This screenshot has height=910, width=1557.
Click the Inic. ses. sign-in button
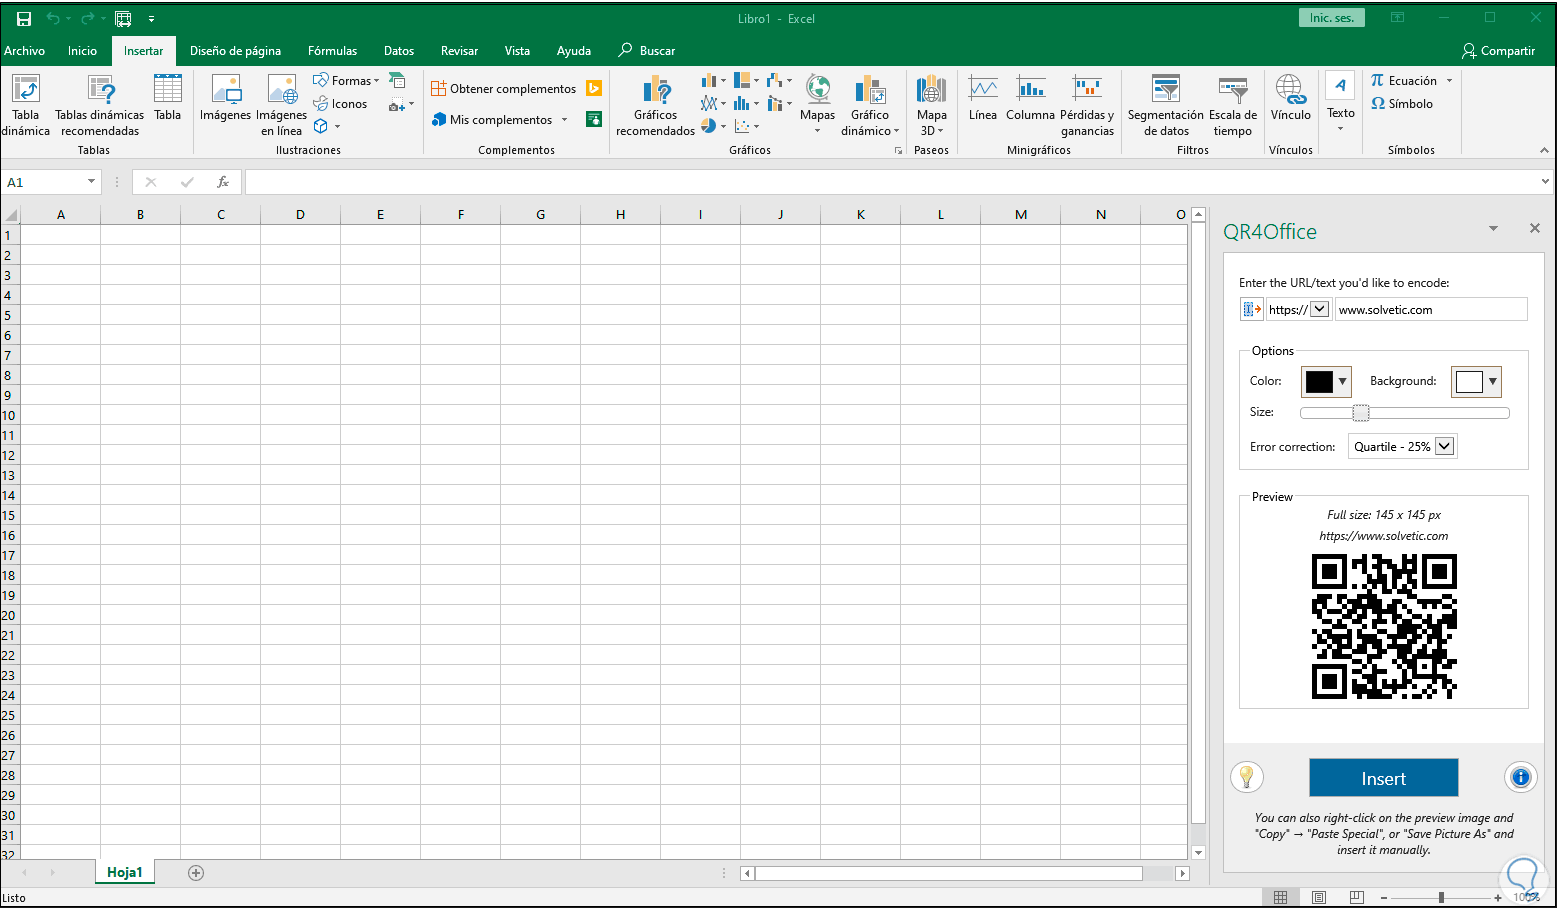coord(1332,18)
